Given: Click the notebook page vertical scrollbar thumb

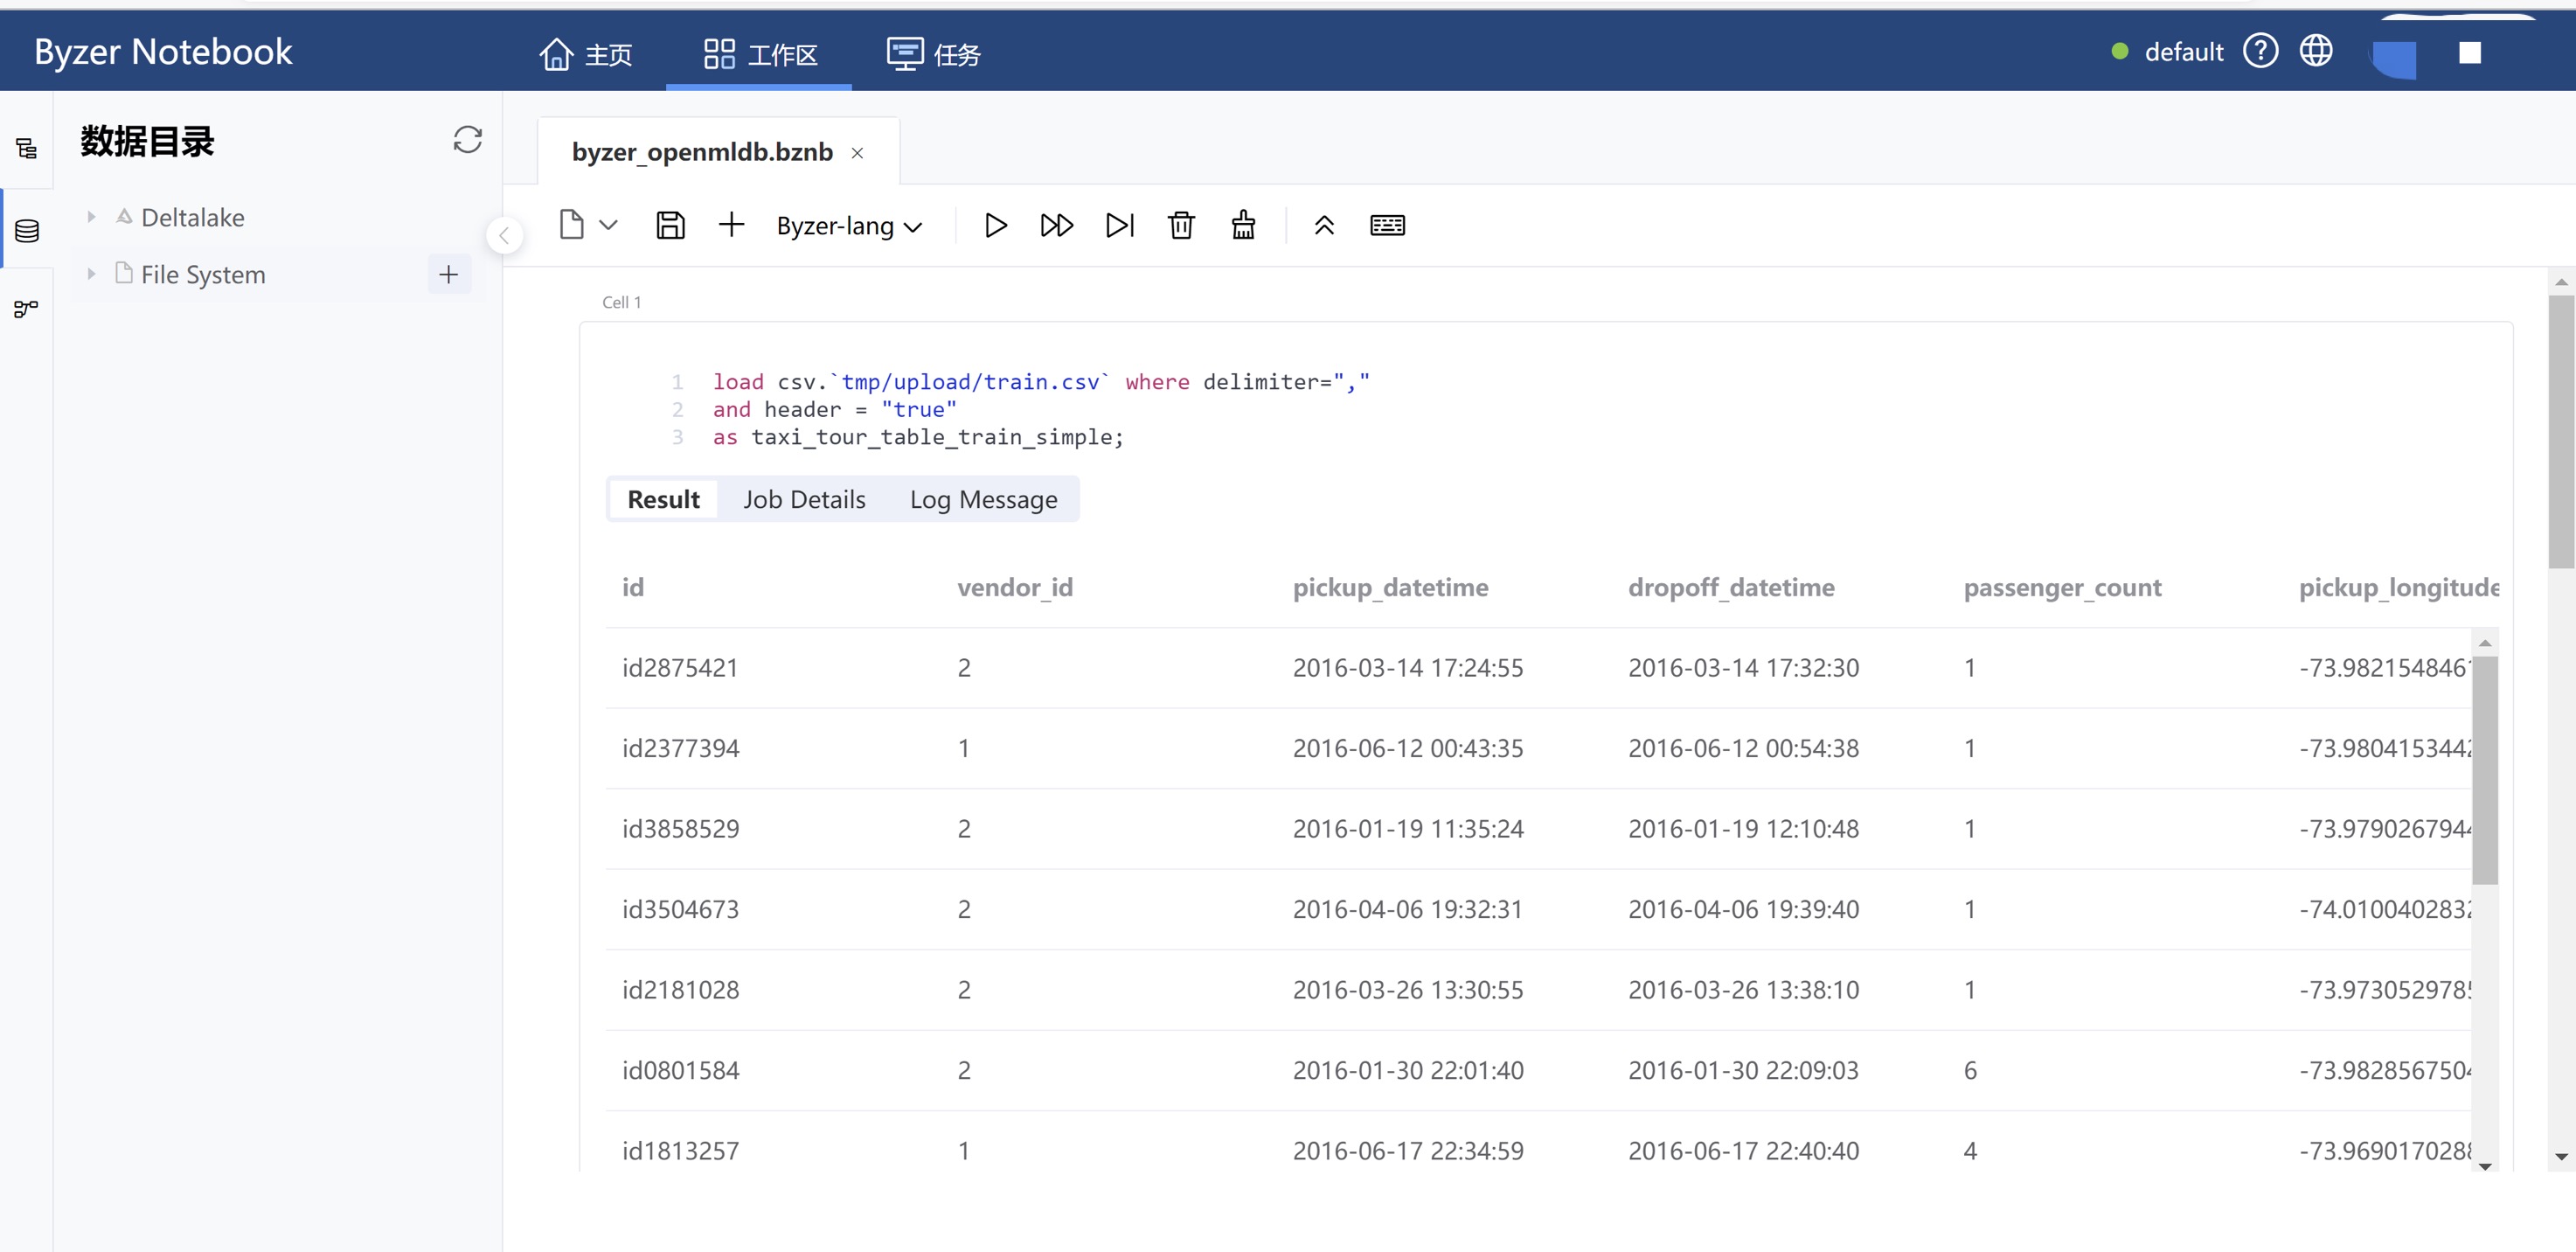Looking at the screenshot, I should pos(2561,431).
